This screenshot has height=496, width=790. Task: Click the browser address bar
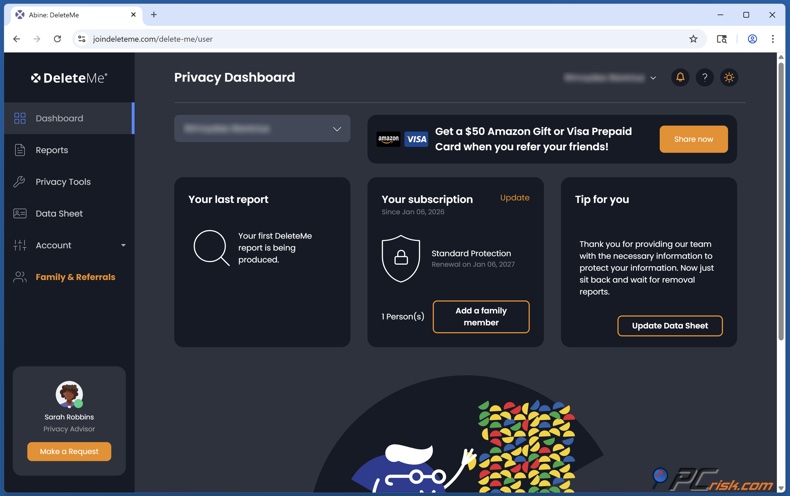tap(380, 39)
